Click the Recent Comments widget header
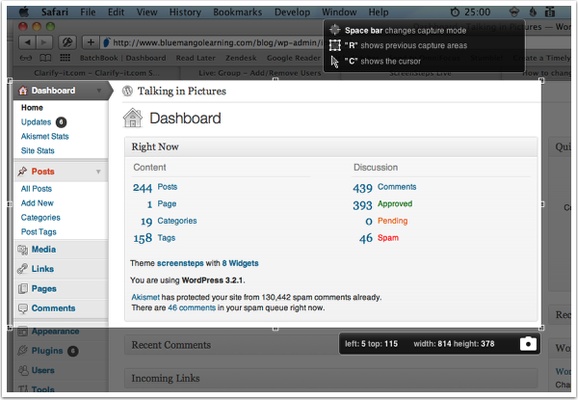 tap(232, 345)
